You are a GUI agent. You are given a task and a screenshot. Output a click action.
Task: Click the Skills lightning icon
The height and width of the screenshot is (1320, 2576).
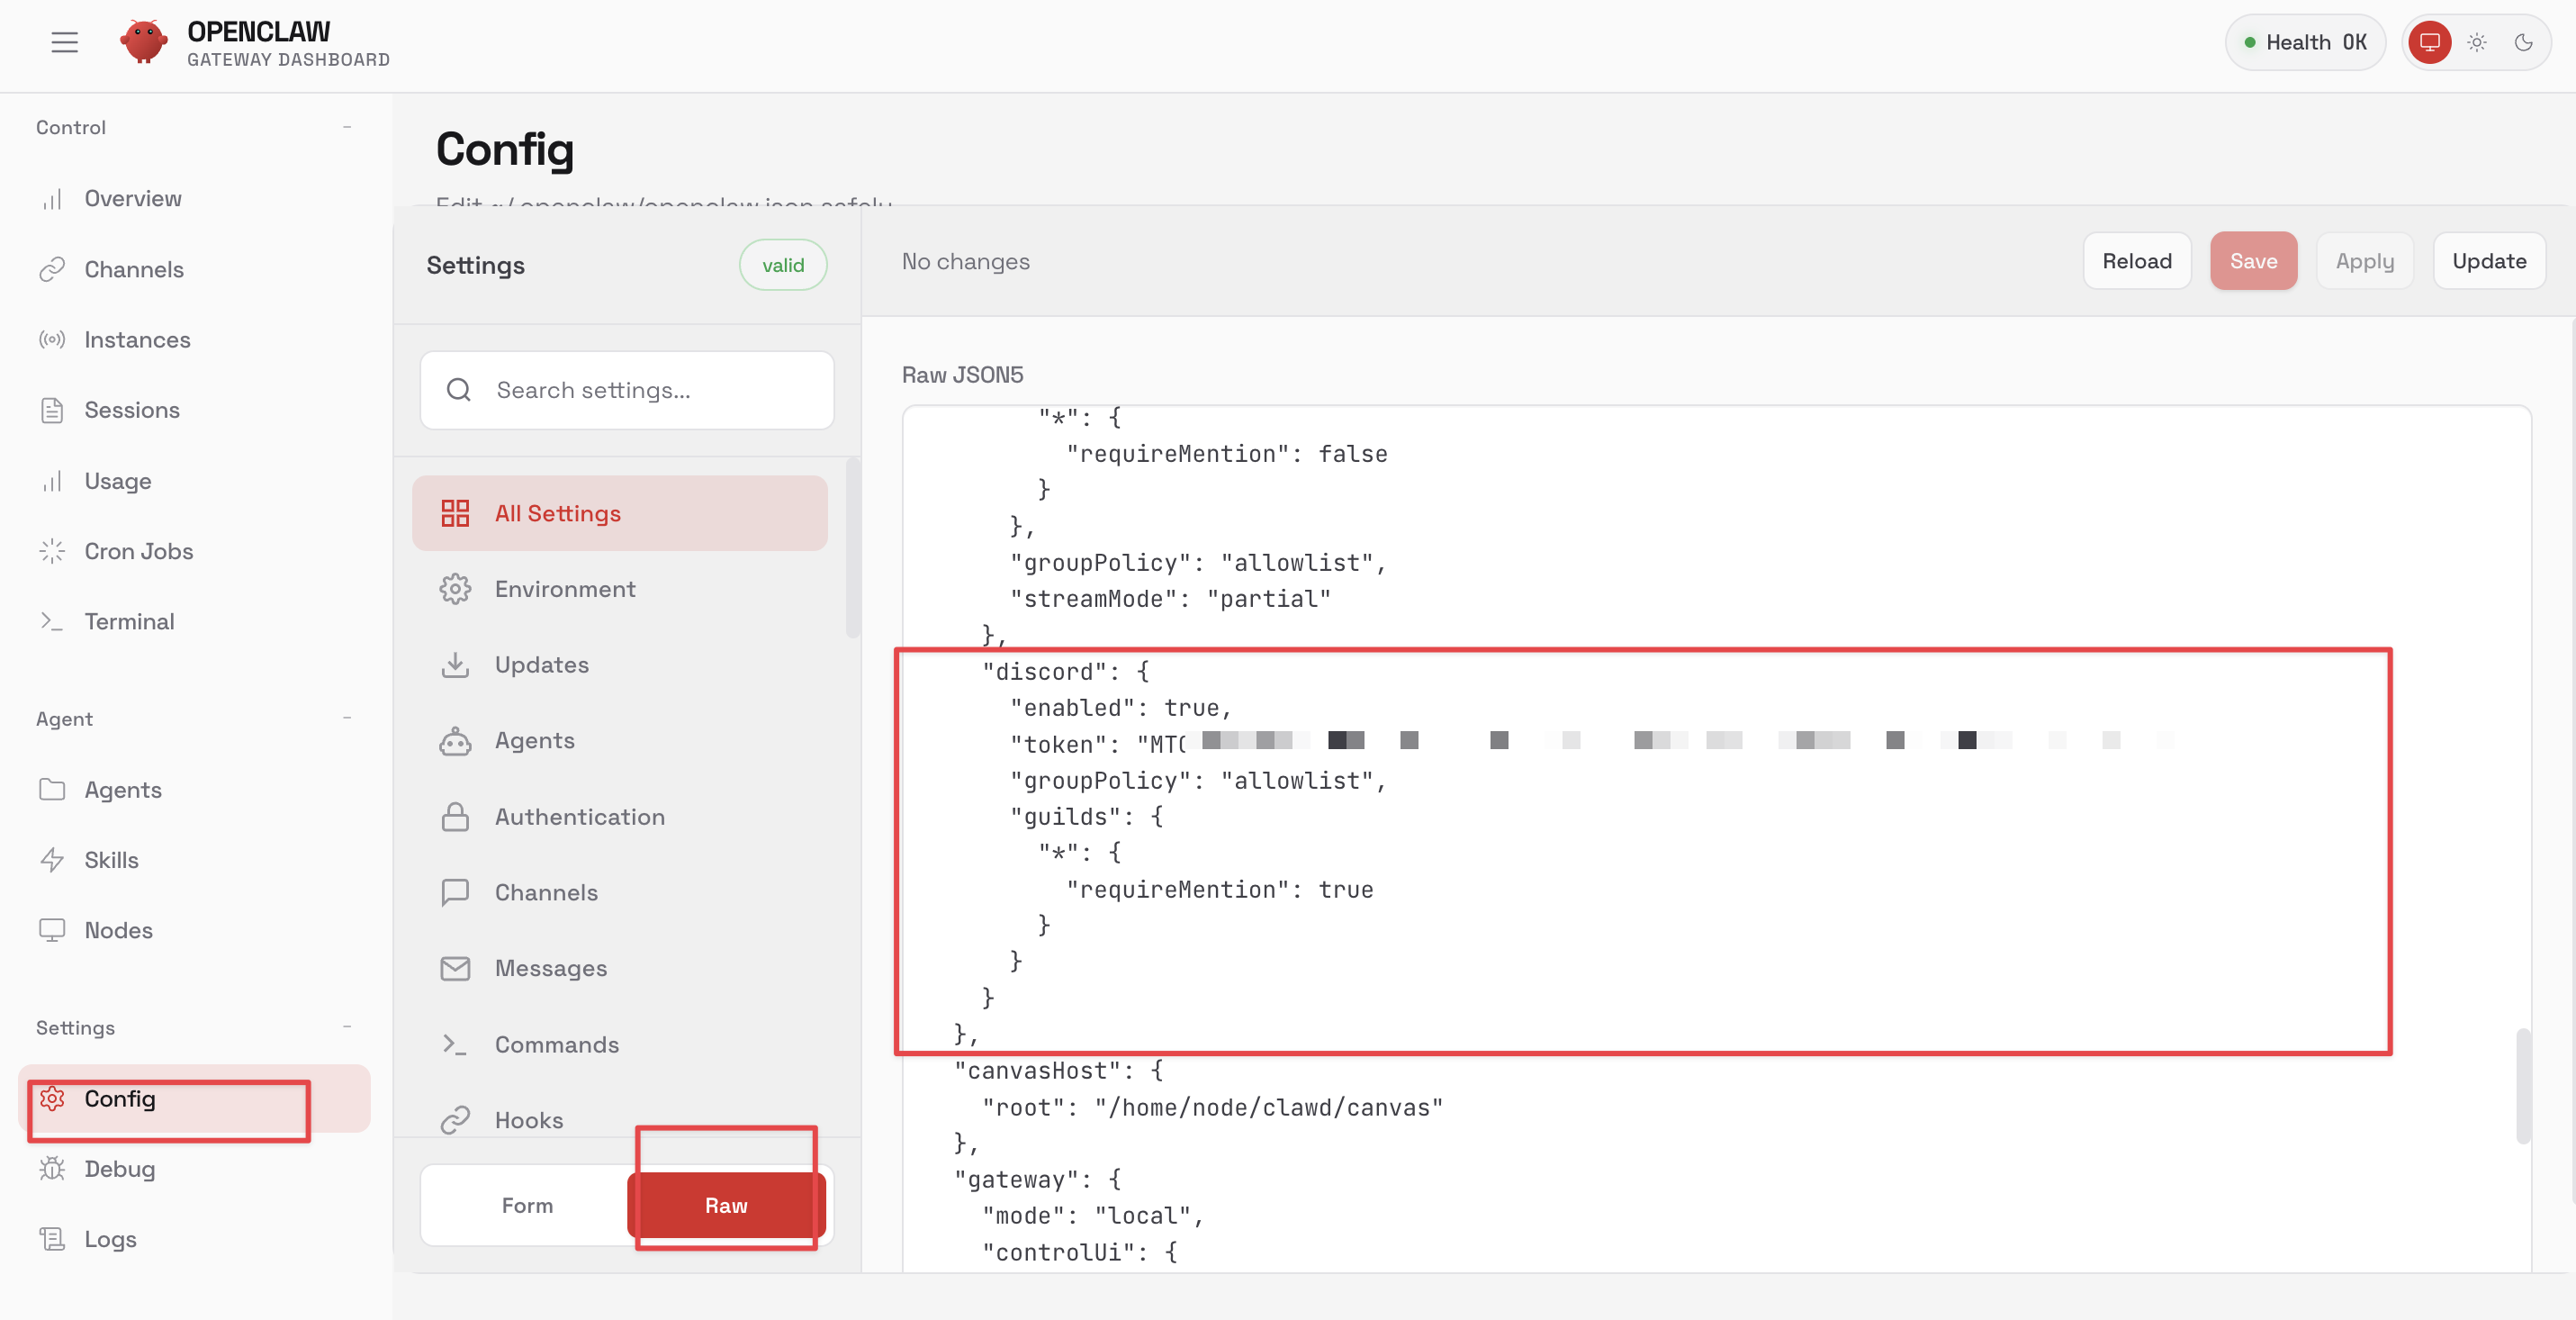tap(52, 860)
